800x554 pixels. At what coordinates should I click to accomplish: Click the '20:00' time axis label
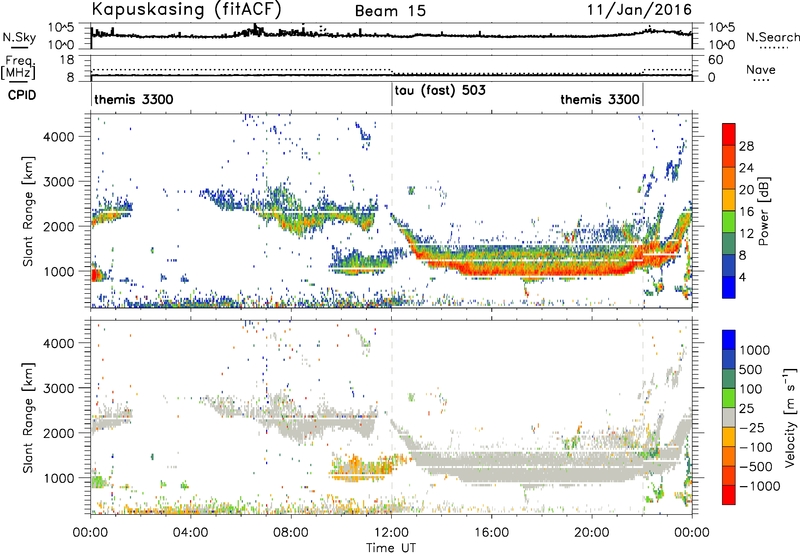click(x=592, y=533)
